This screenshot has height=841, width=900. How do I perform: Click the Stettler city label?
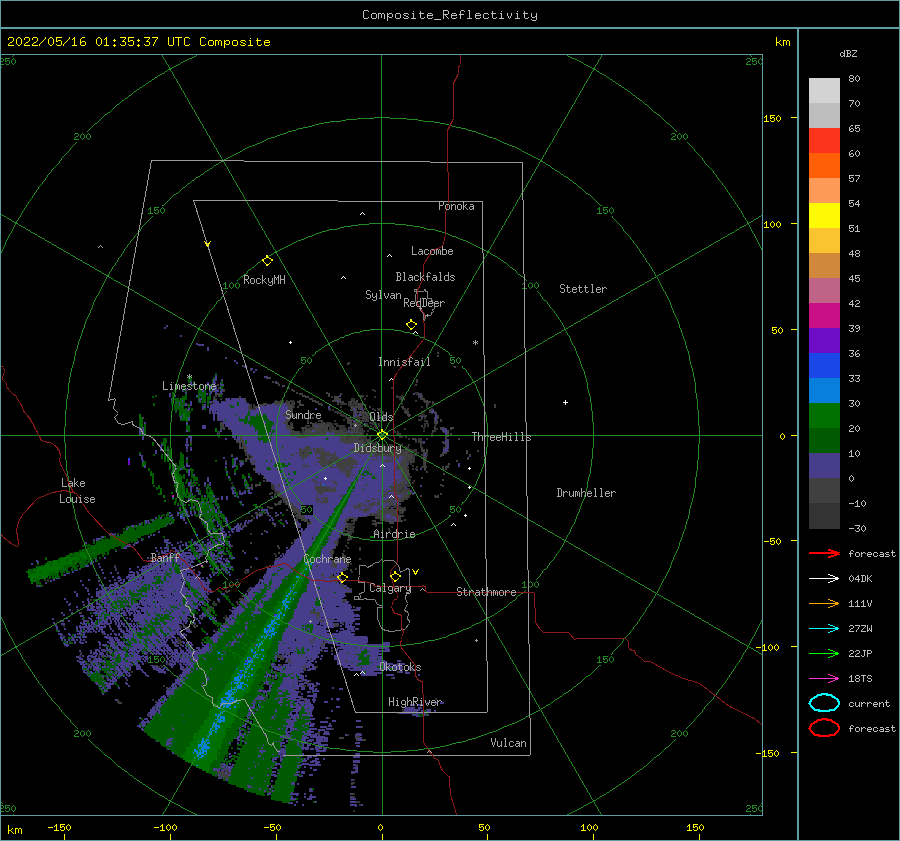(583, 289)
